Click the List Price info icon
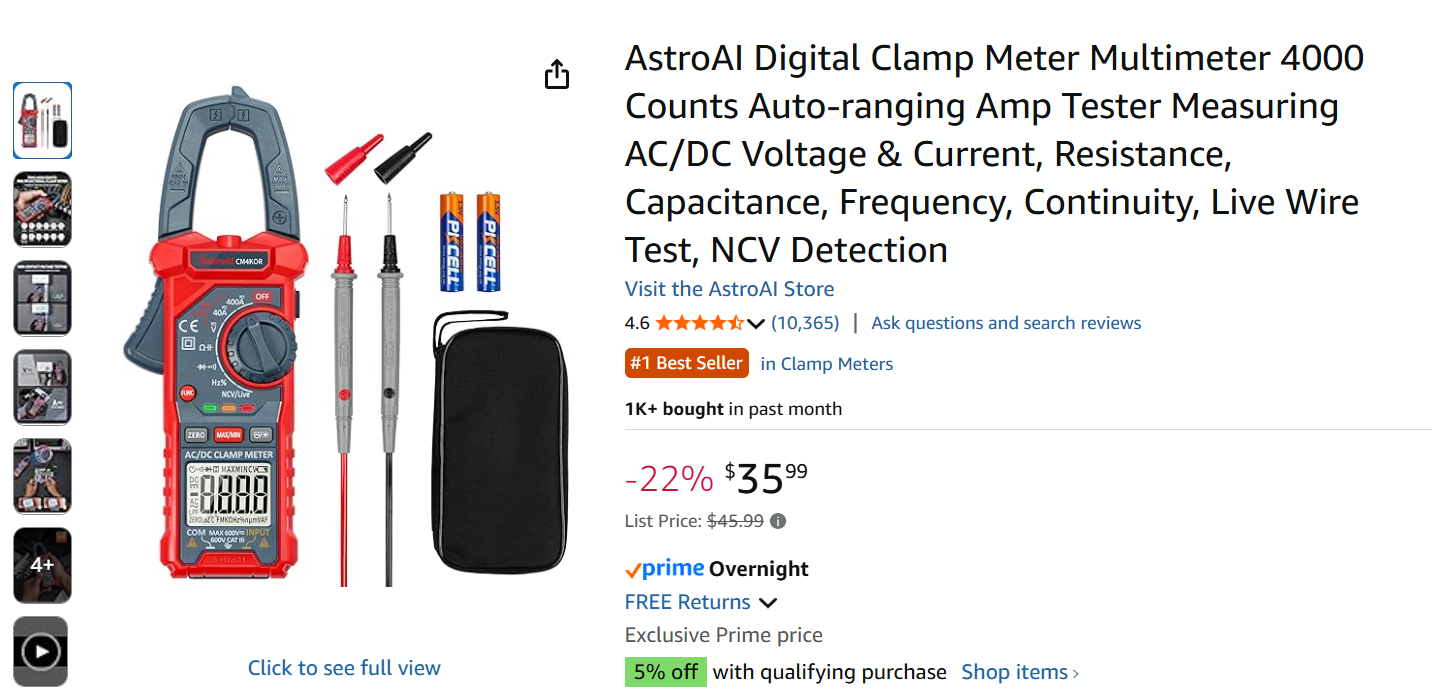Image resolution: width=1432 pixels, height=696 pixels. click(x=778, y=521)
